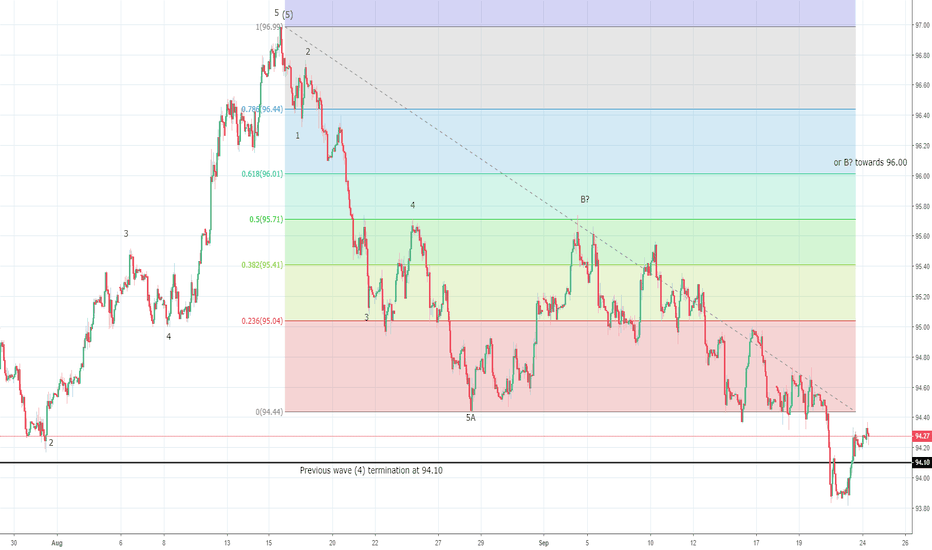
Task: Click the 0(94.44) Fibonacci base label
Action: [x=269, y=411]
